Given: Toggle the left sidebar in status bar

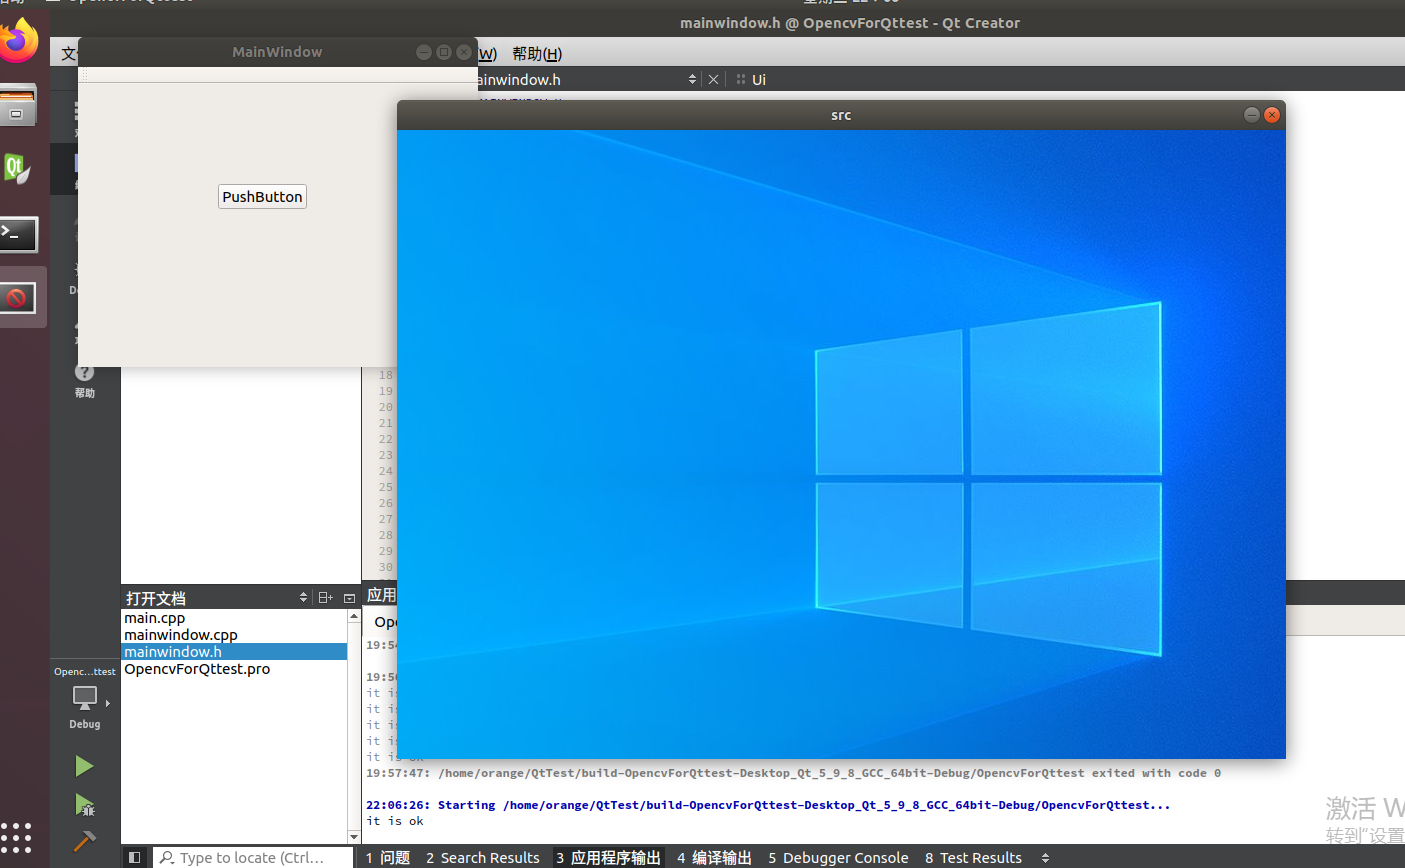Looking at the screenshot, I should coord(134,857).
